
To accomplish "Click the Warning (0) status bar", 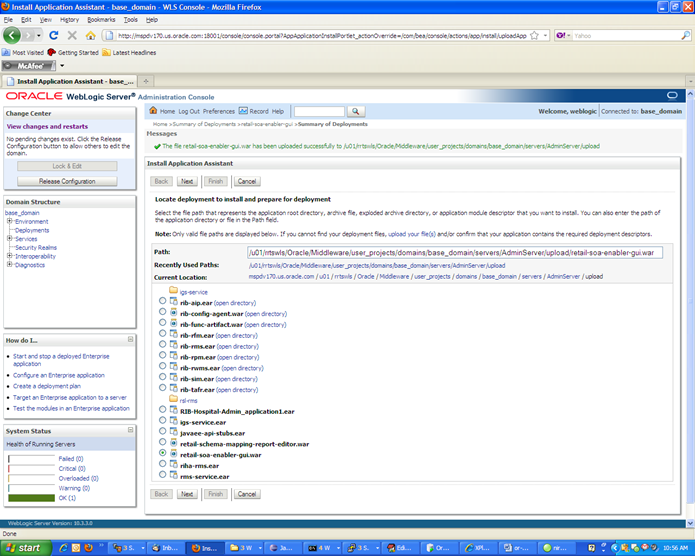I will point(32,488).
